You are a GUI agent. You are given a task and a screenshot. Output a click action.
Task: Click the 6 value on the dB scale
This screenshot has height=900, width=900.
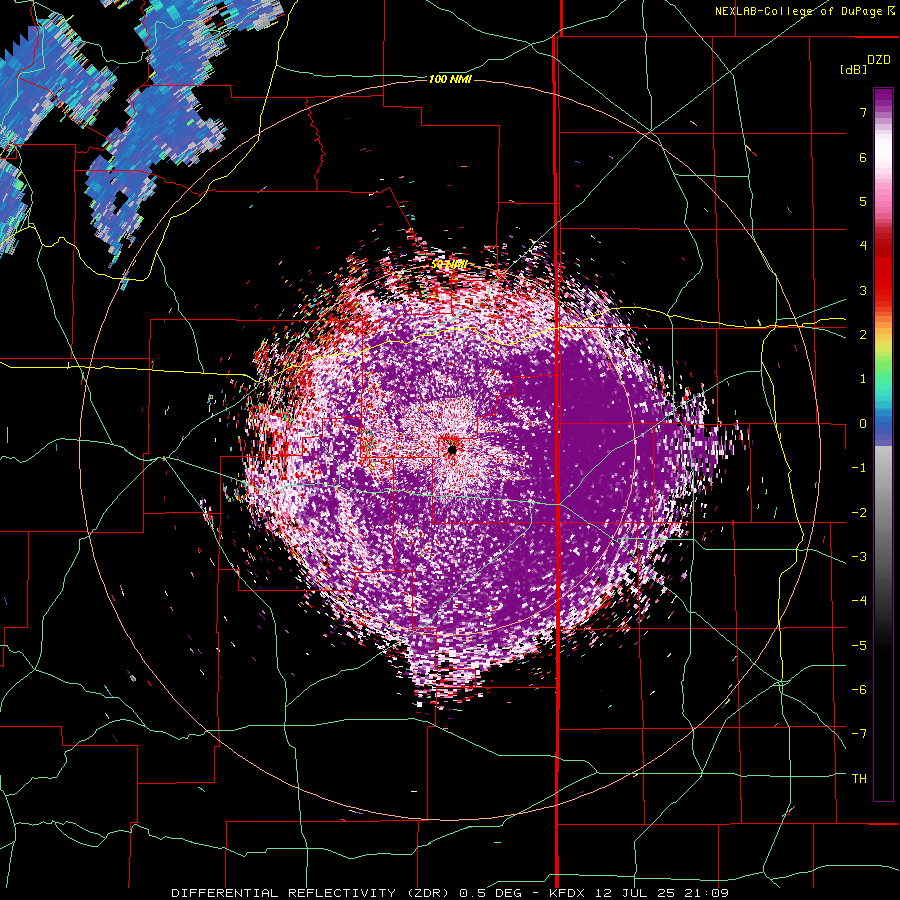[863, 157]
